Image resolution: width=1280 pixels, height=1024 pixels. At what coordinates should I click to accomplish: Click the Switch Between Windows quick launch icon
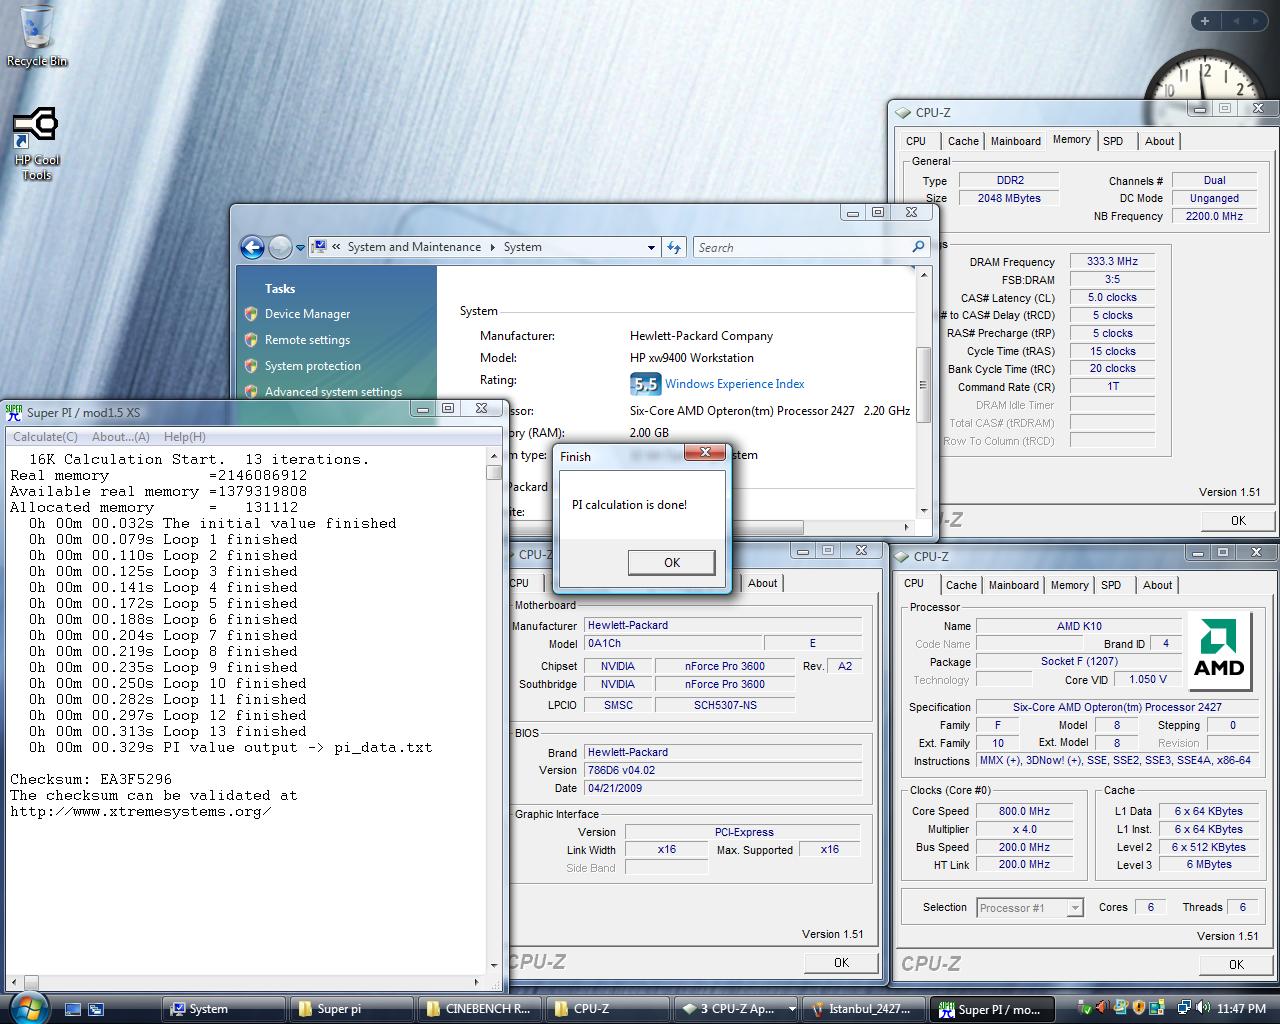click(96, 1009)
